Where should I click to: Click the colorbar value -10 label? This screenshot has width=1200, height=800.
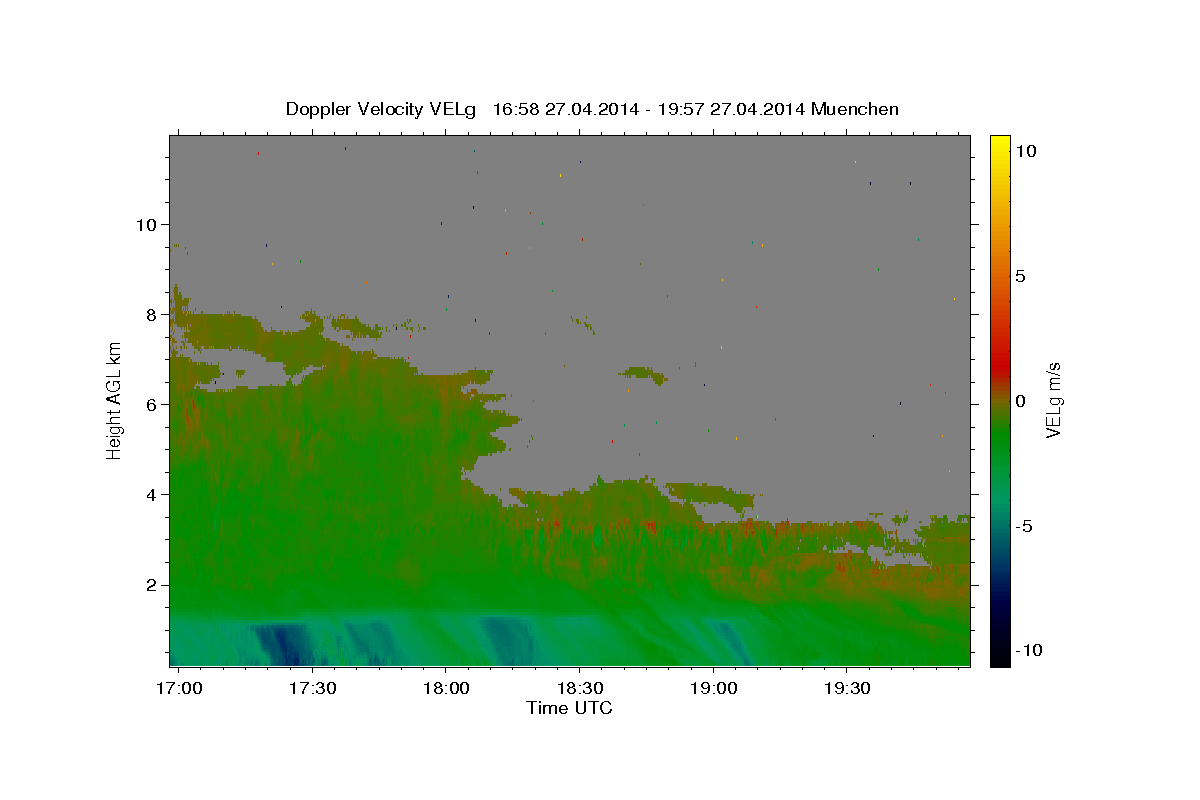[x=1028, y=651]
